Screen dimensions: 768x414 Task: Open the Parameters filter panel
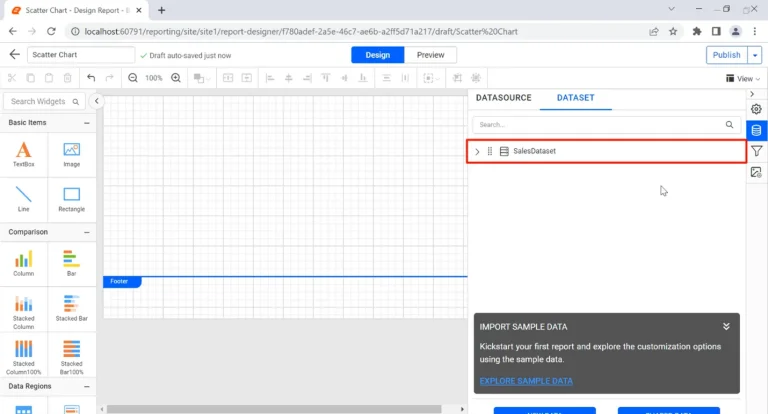click(x=756, y=151)
